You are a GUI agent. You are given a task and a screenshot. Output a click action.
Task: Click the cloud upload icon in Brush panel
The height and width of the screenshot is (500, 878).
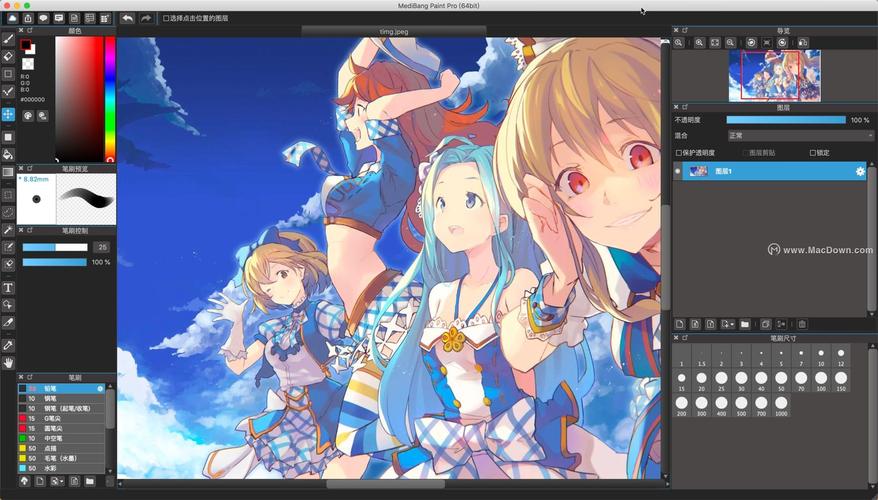(x=25, y=482)
